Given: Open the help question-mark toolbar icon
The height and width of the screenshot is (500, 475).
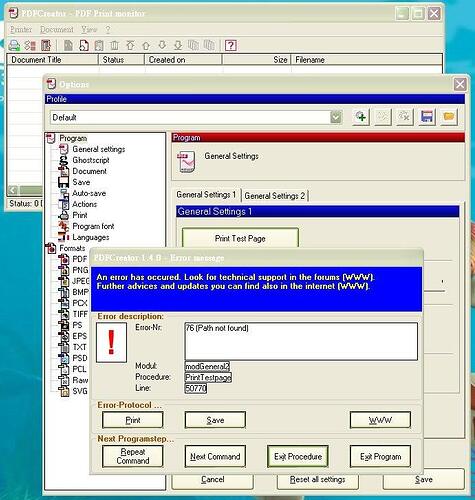Looking at the screenshot, I should coord(230,45).
